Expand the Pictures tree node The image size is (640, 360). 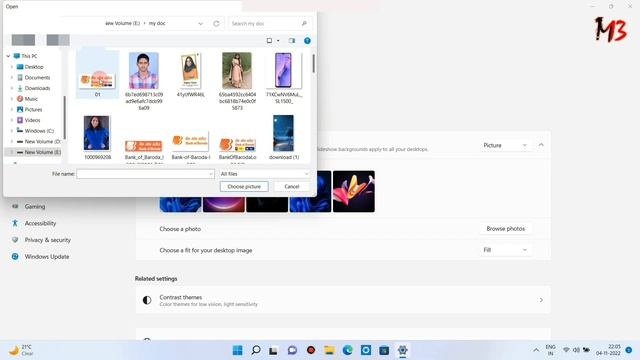click(x=12, y=109)
